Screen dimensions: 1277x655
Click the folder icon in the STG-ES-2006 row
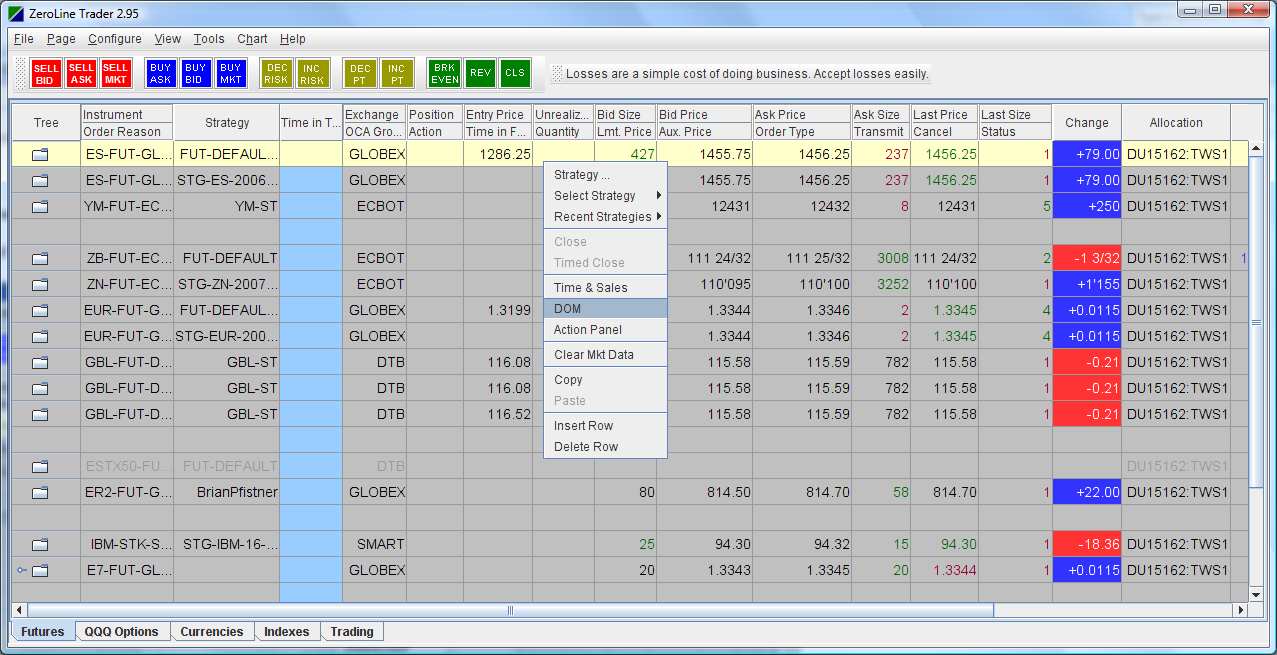40,181
